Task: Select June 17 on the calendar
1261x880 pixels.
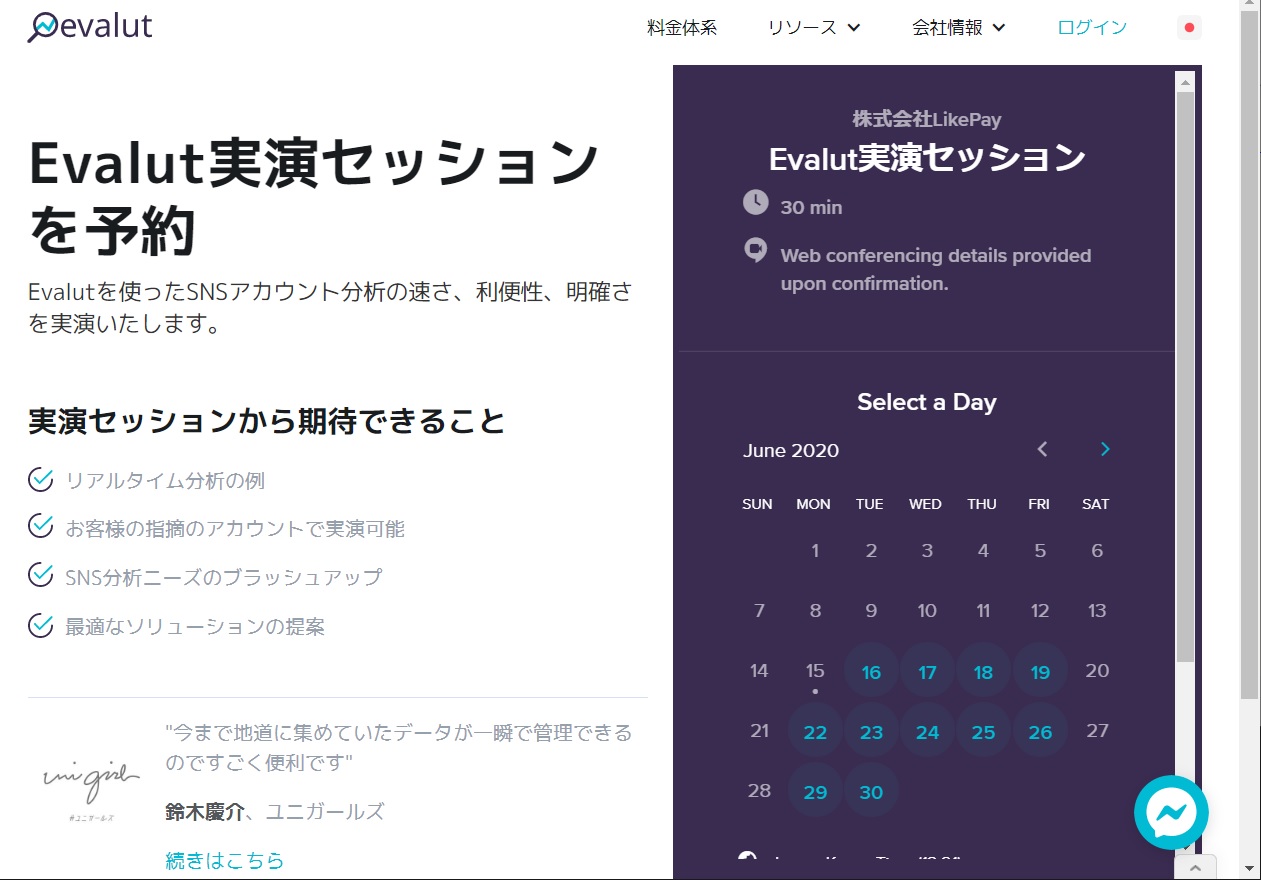Action: coord(927,672)
